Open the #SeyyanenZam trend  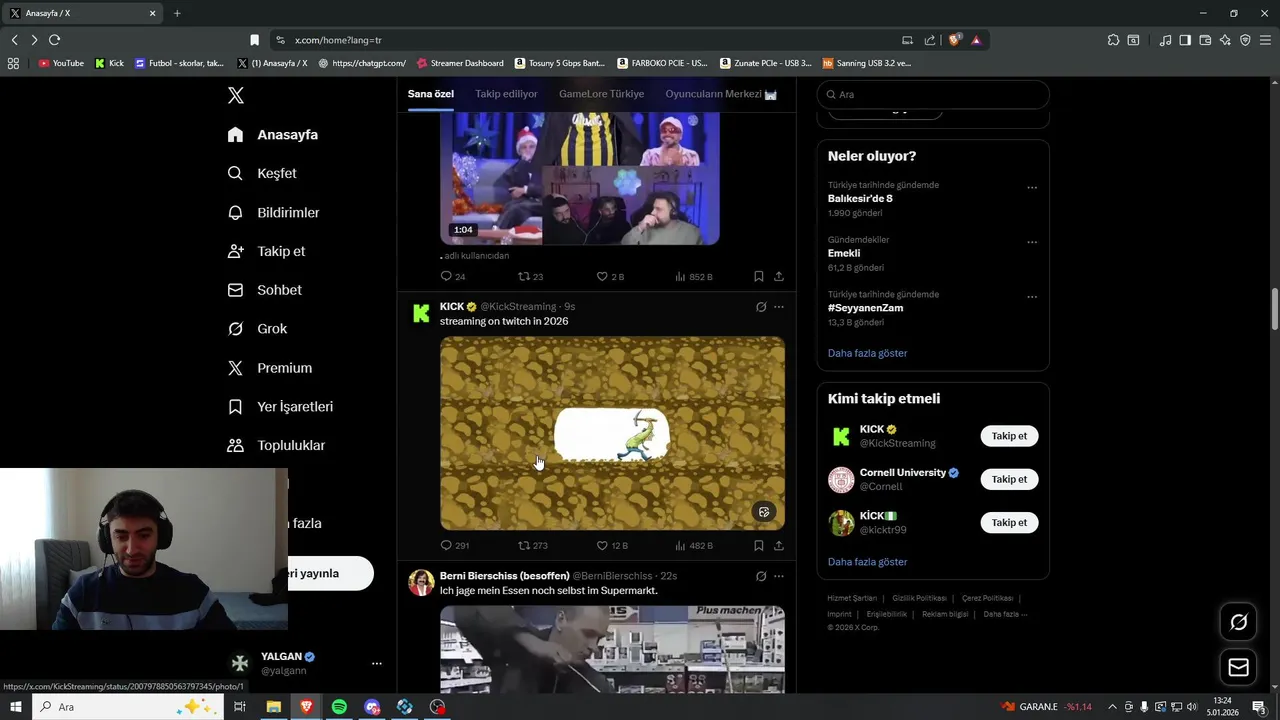pyautogui.click(x=865, y=308)
